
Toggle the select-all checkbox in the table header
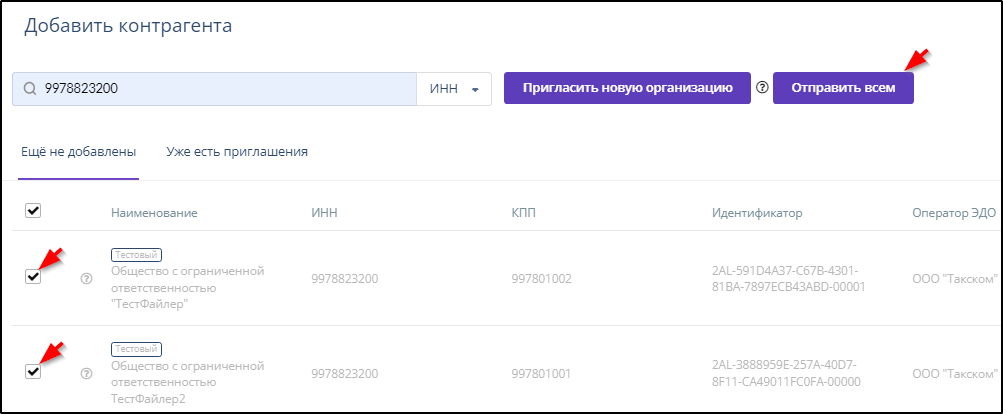tap(32, 210)
